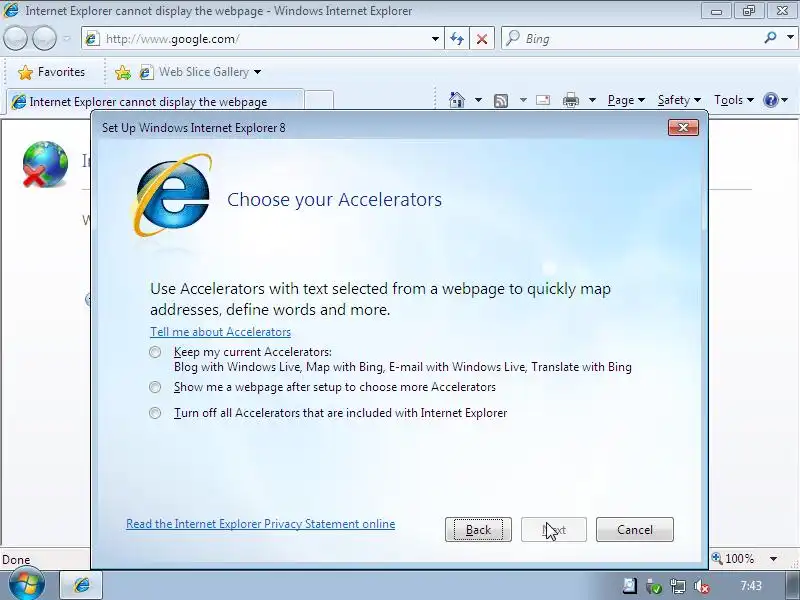Viewport: 800px width, 600px height.
Task: Click the Home icon in command bar
Action: (x=457, y=100)
